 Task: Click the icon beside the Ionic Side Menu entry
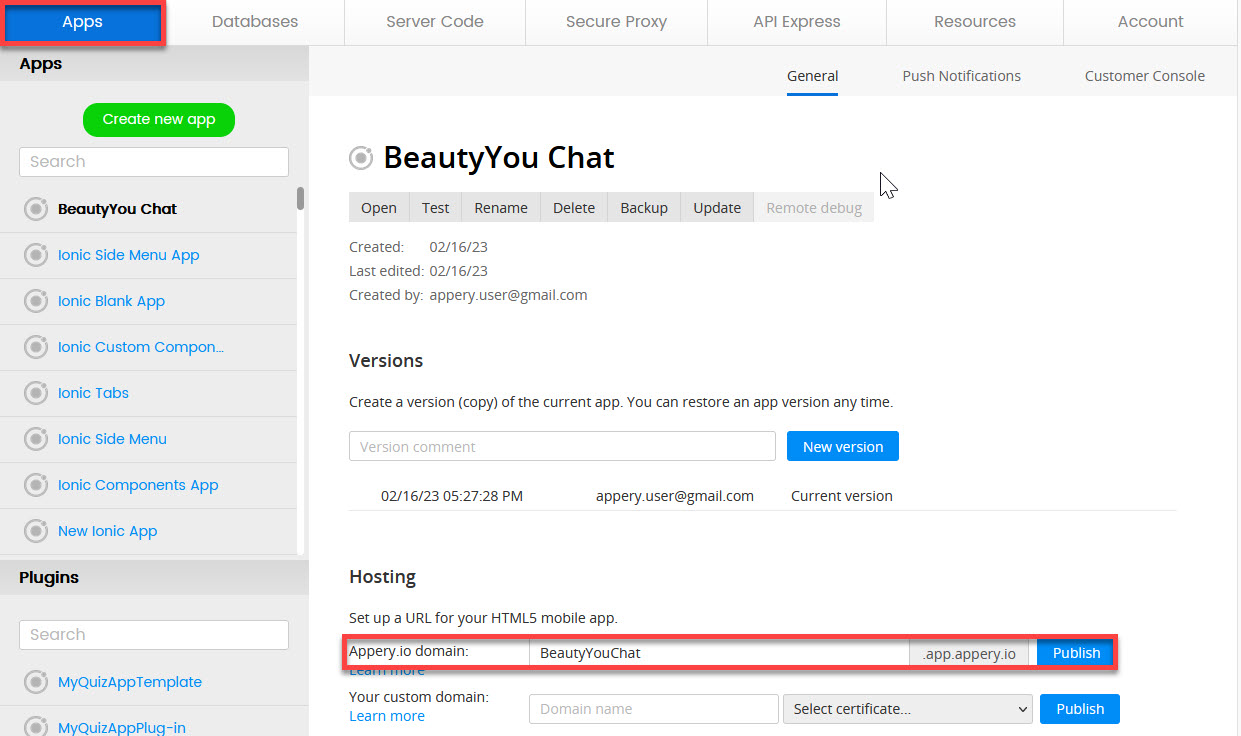(36, 439)
